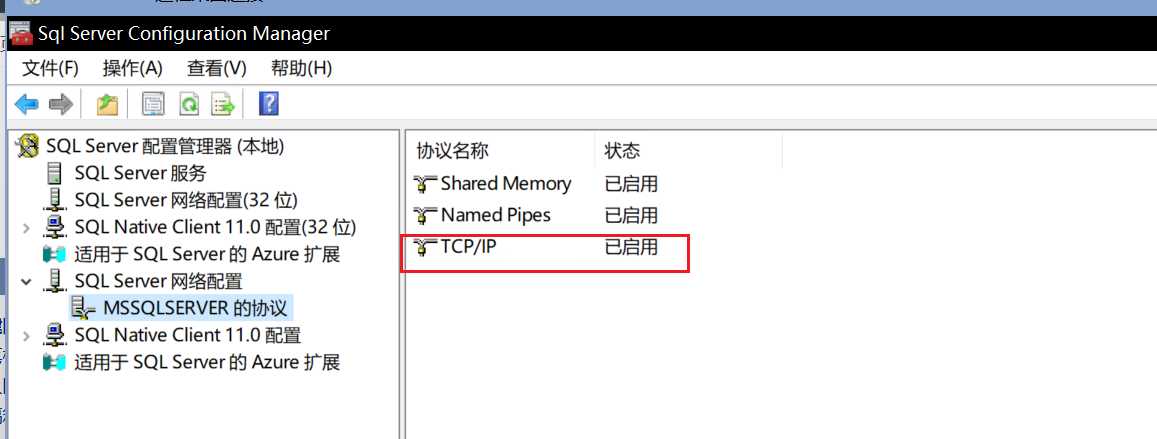This screenshot has width=1157, height=439.
Task: Select SQL Server 网络配置(32 位) label
Action: coord(186,201)
